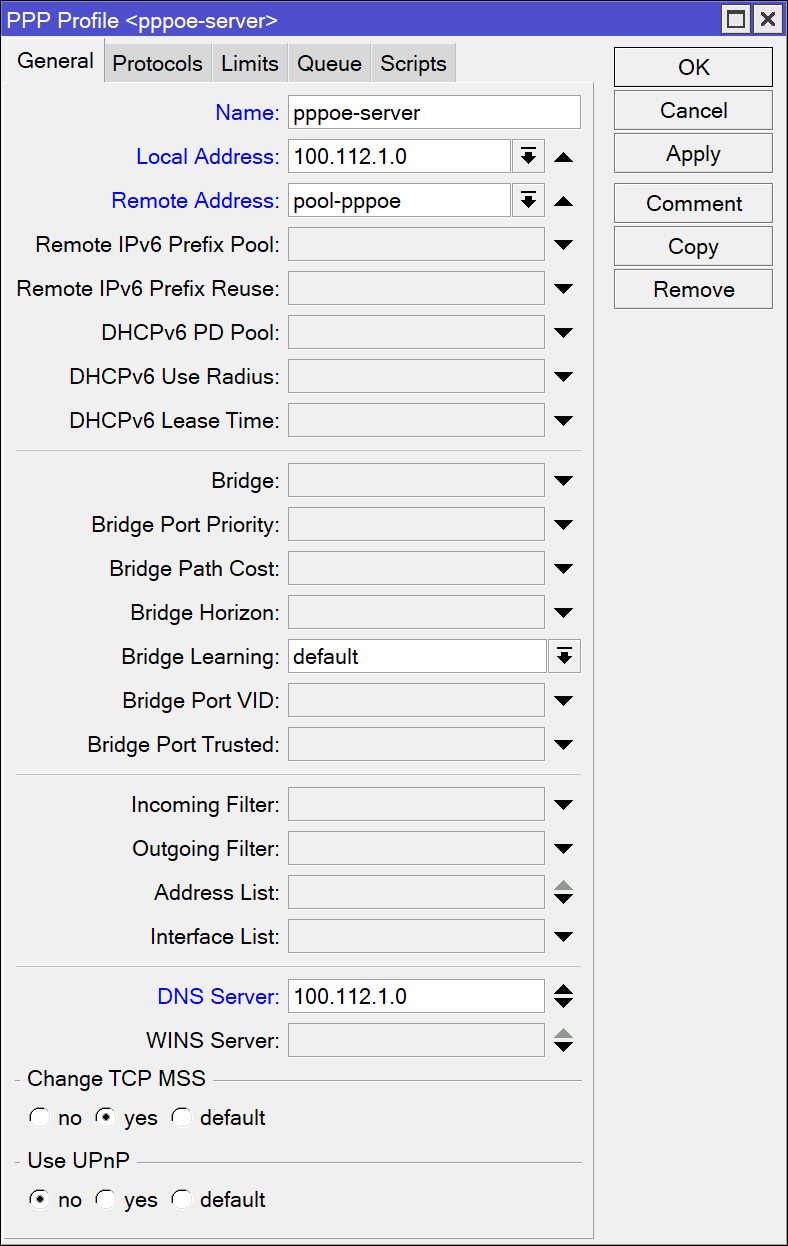Open the Local Address dropdown list
Viewport: 788px width, 1246px height.
click(x=528, y=156)
